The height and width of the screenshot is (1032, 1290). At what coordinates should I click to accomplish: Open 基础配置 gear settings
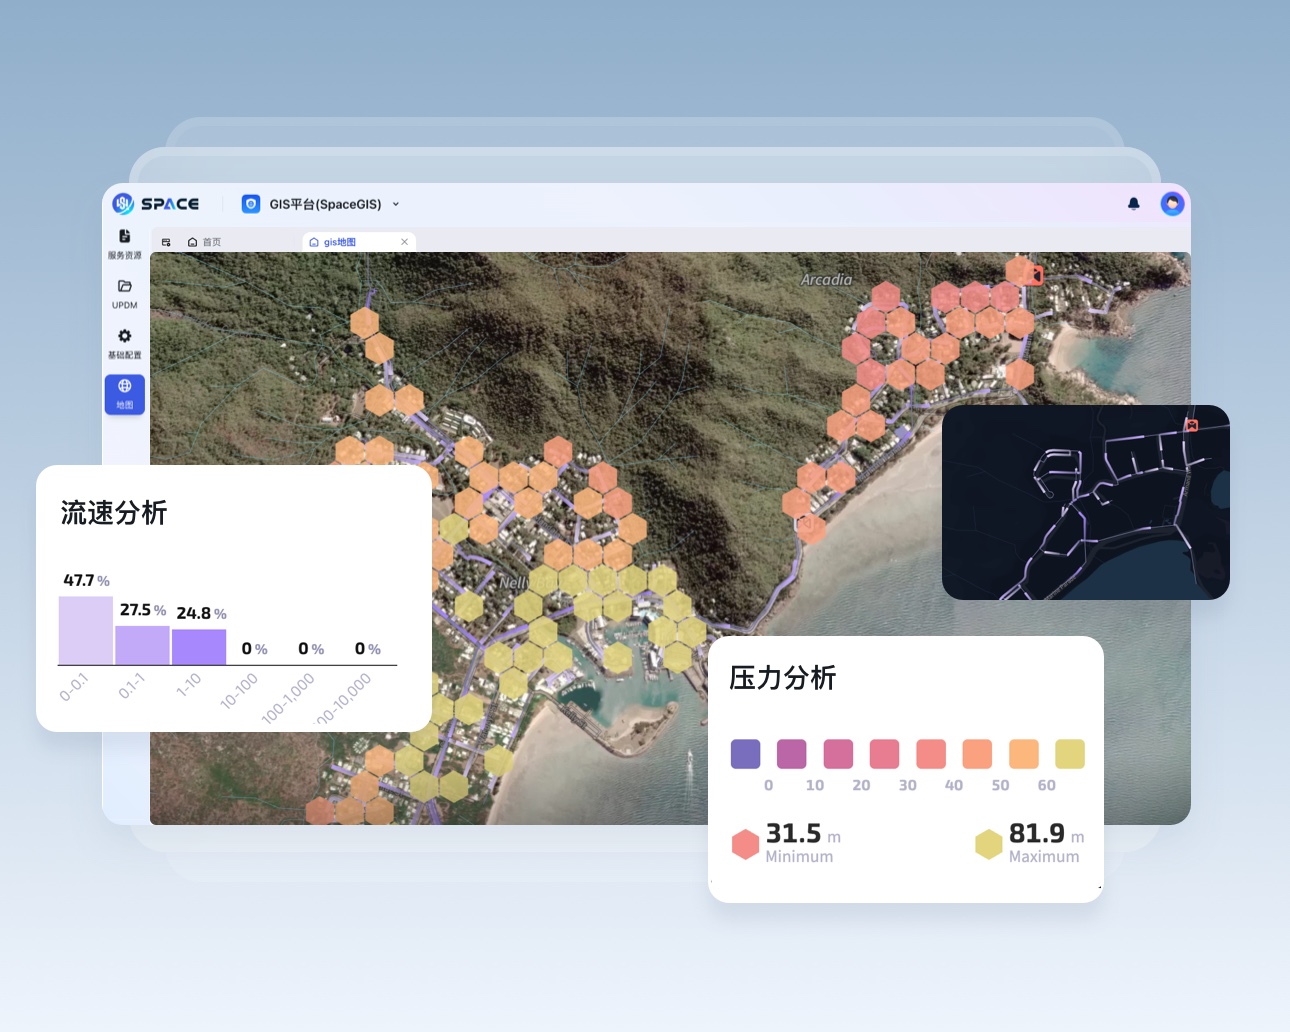click(x=124, y=343)
